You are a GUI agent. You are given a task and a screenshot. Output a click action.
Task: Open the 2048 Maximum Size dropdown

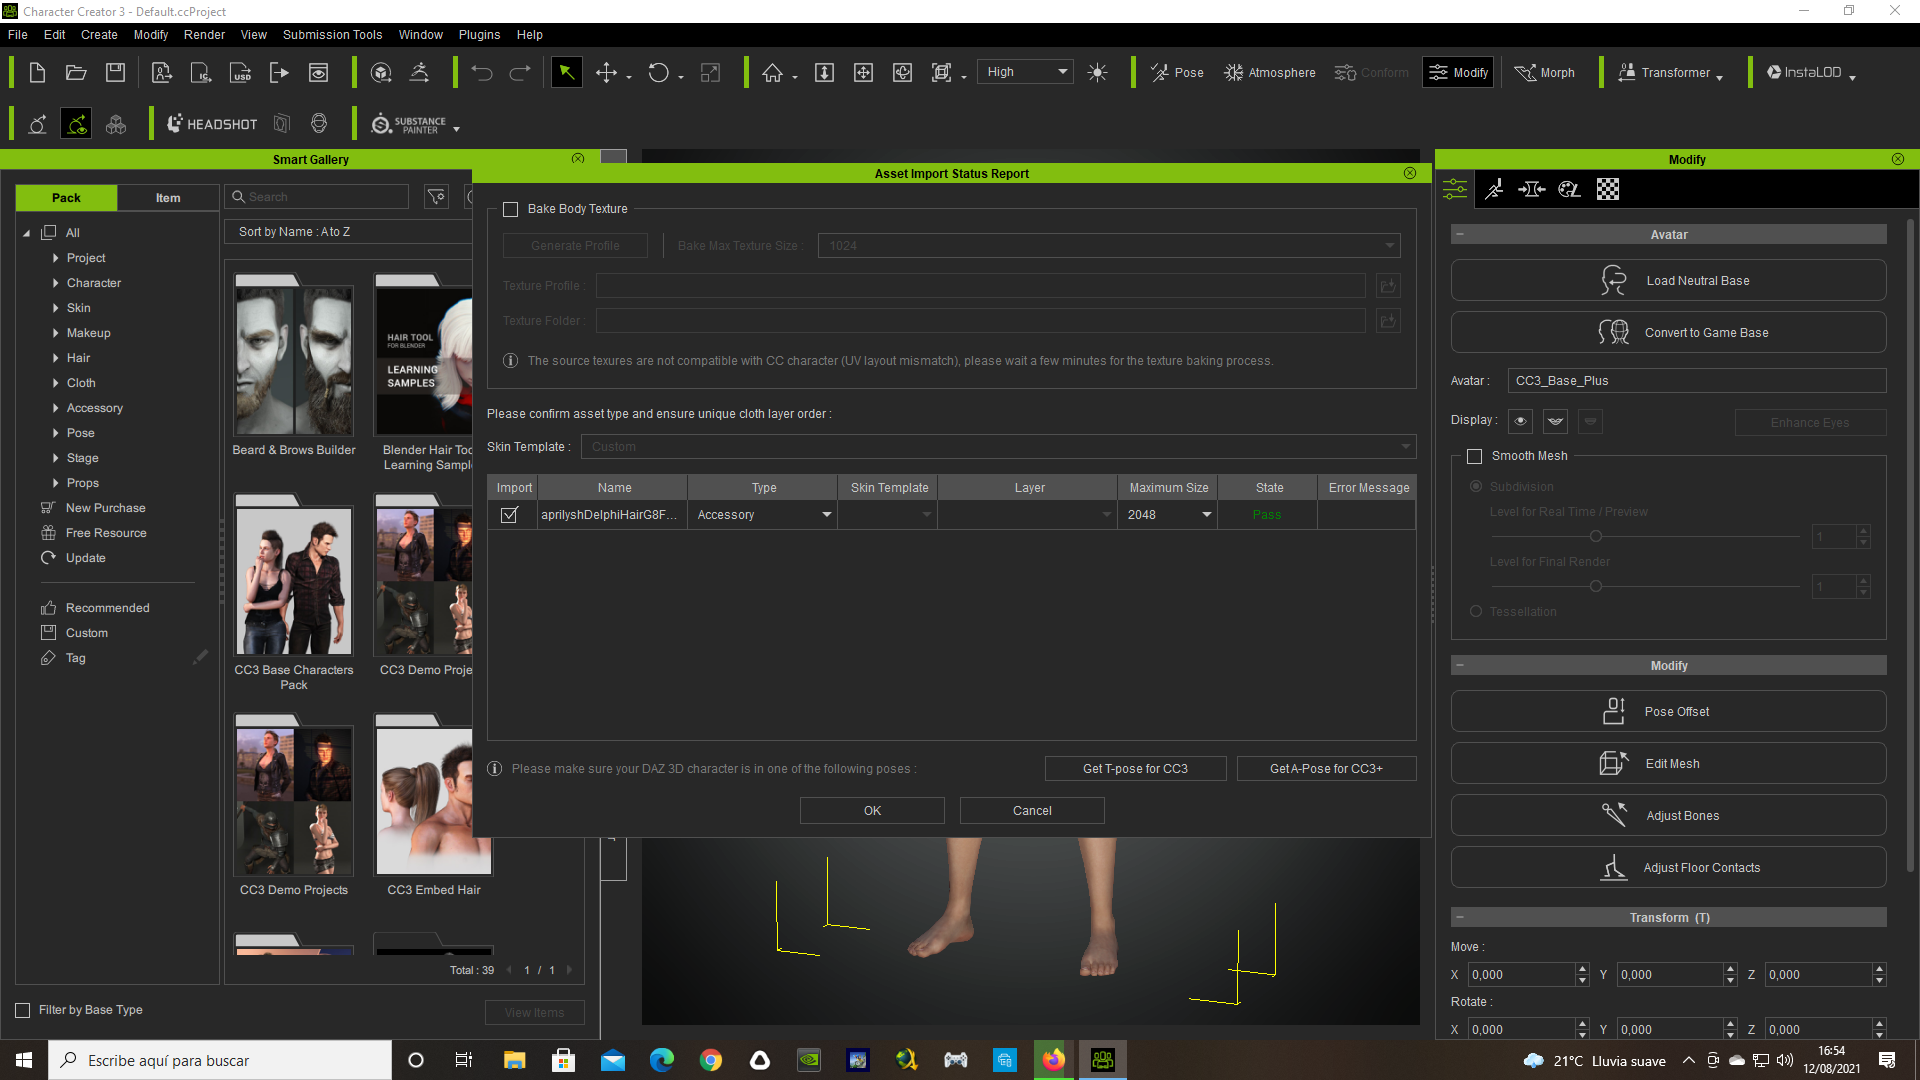pos(1167,515)
